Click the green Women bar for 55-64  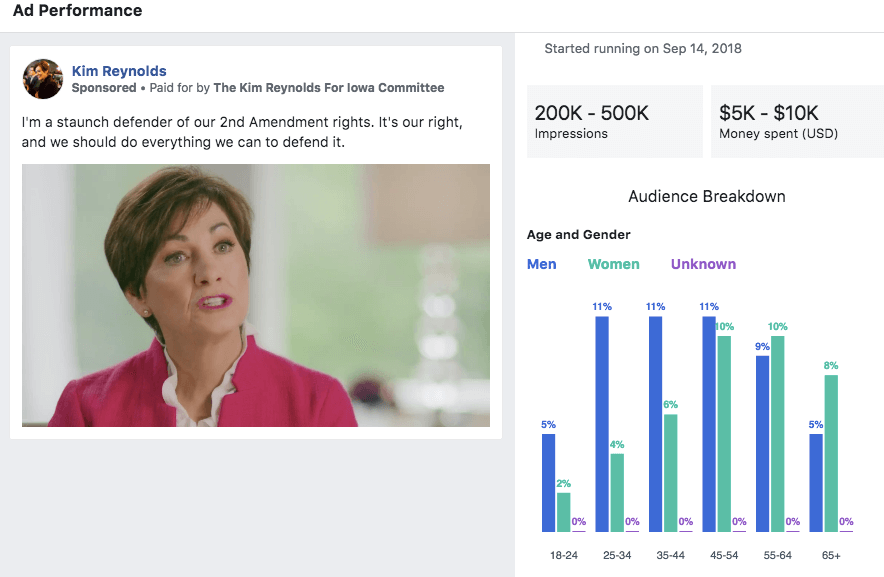pos(778,433)
